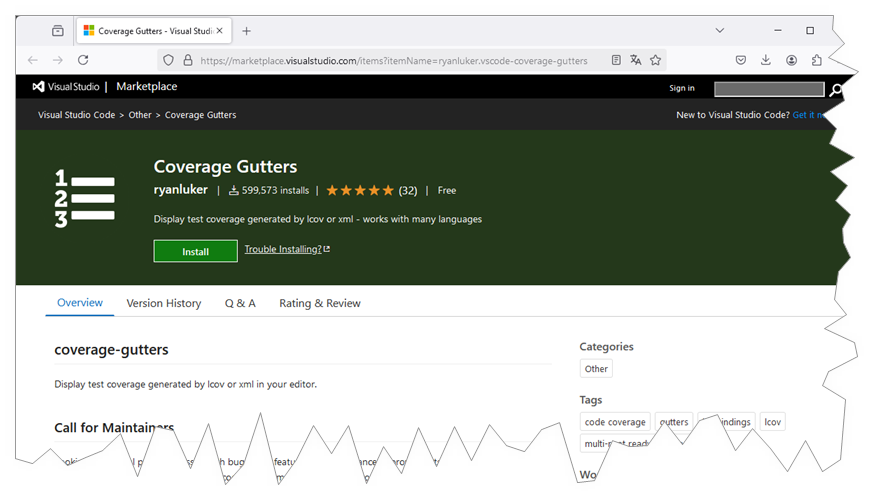Screen dimensions: 874x501
Task: Click Sign in
Action: coord(682,88)
